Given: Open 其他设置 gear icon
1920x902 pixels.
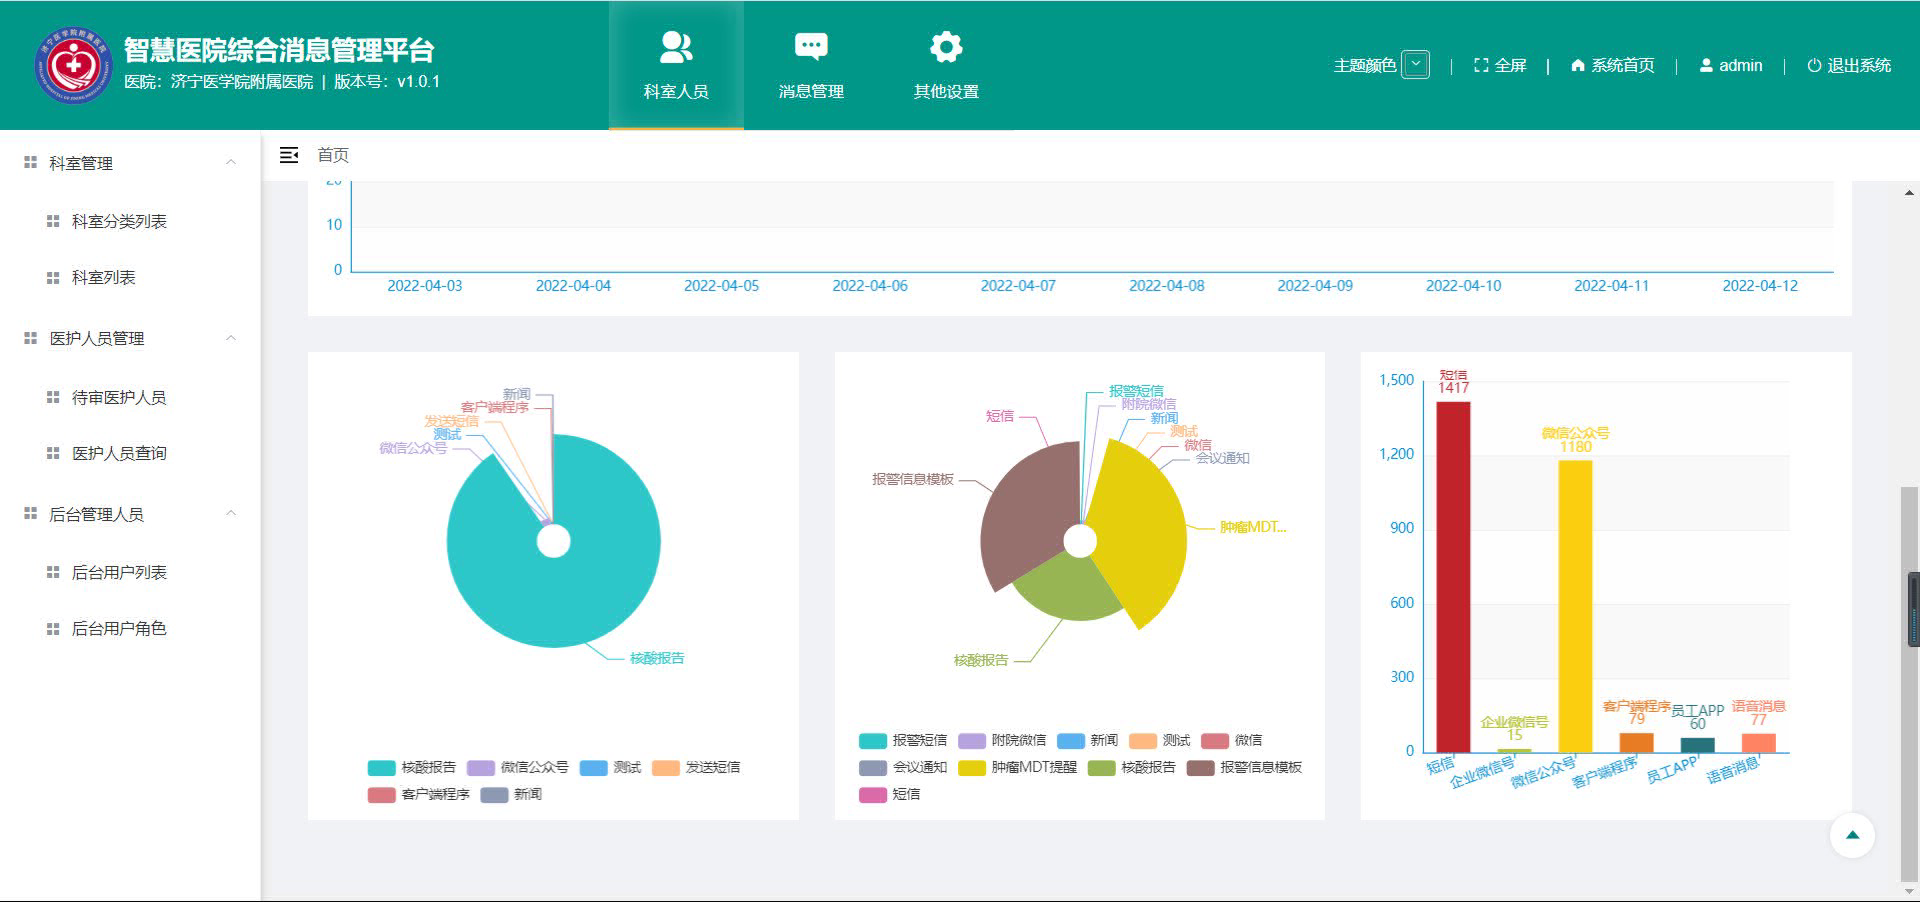Looking at the screenshot, I should coord(945,47).
